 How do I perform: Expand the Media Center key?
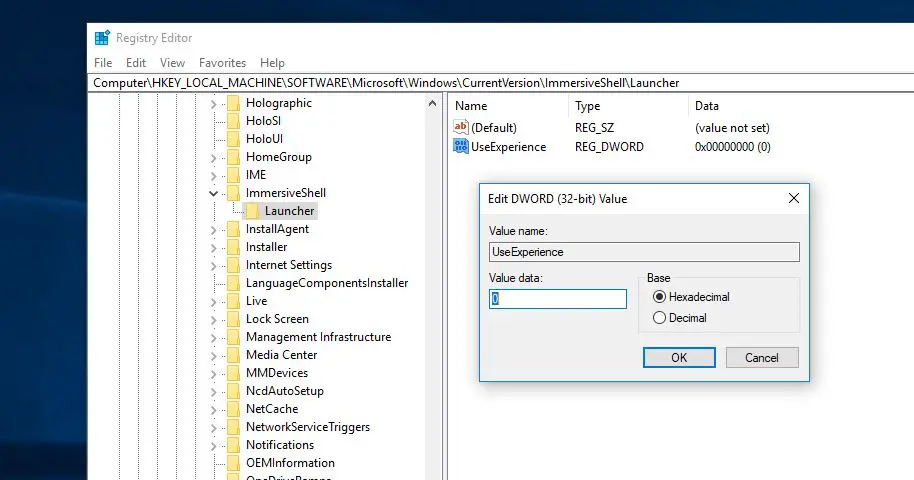(x=213, y=356)
